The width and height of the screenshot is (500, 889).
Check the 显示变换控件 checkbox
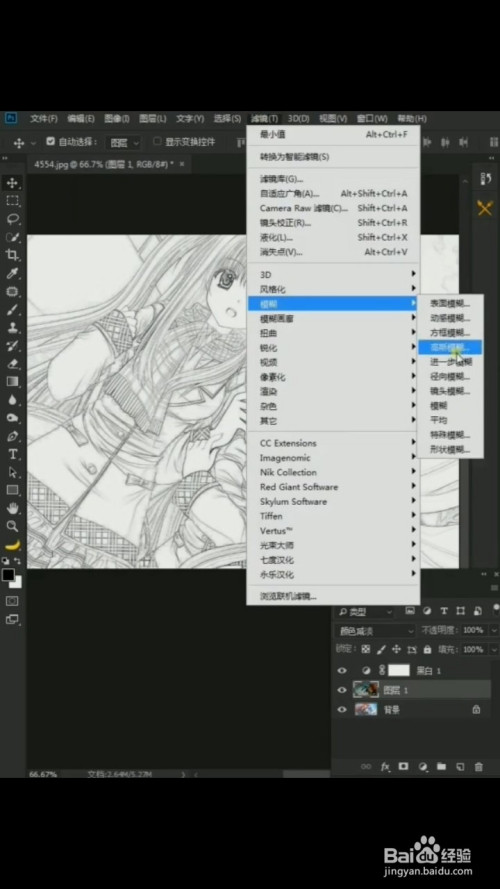point(158,141)
